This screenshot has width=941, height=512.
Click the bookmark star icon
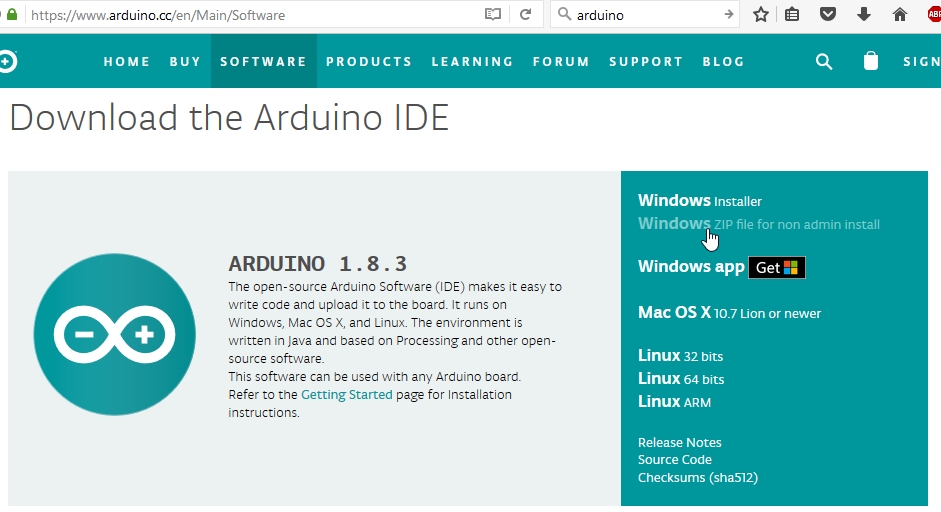pyautogui.click(x=761, y=15)
